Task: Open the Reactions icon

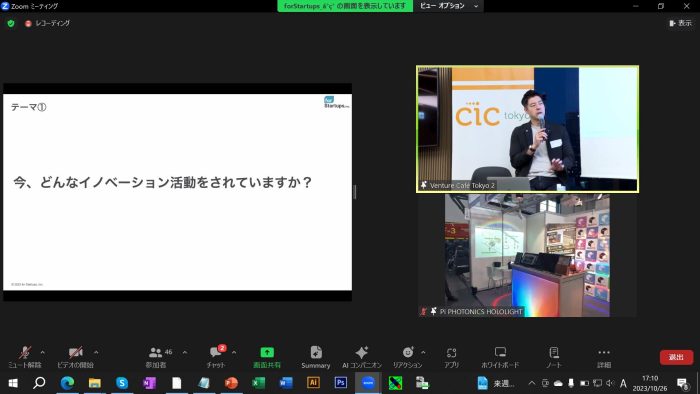Action: tap(408, 357)
